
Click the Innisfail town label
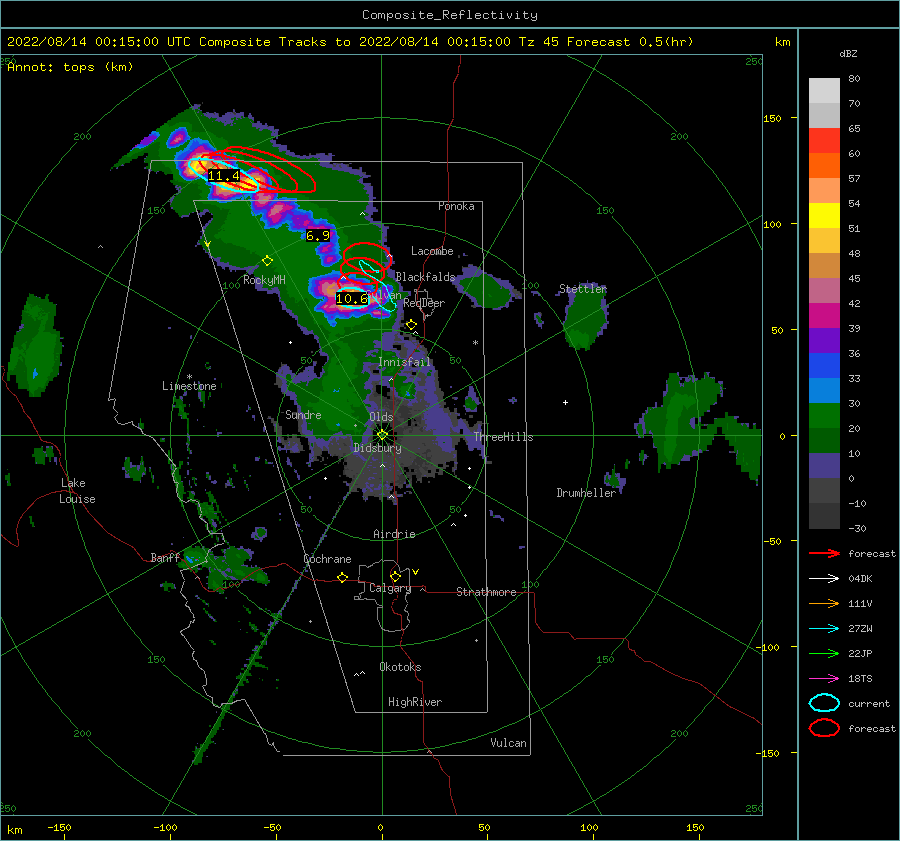[404, 362]
